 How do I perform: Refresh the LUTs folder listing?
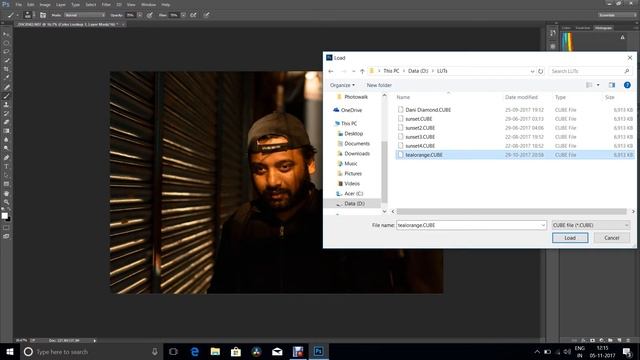[x=540, y=71]
